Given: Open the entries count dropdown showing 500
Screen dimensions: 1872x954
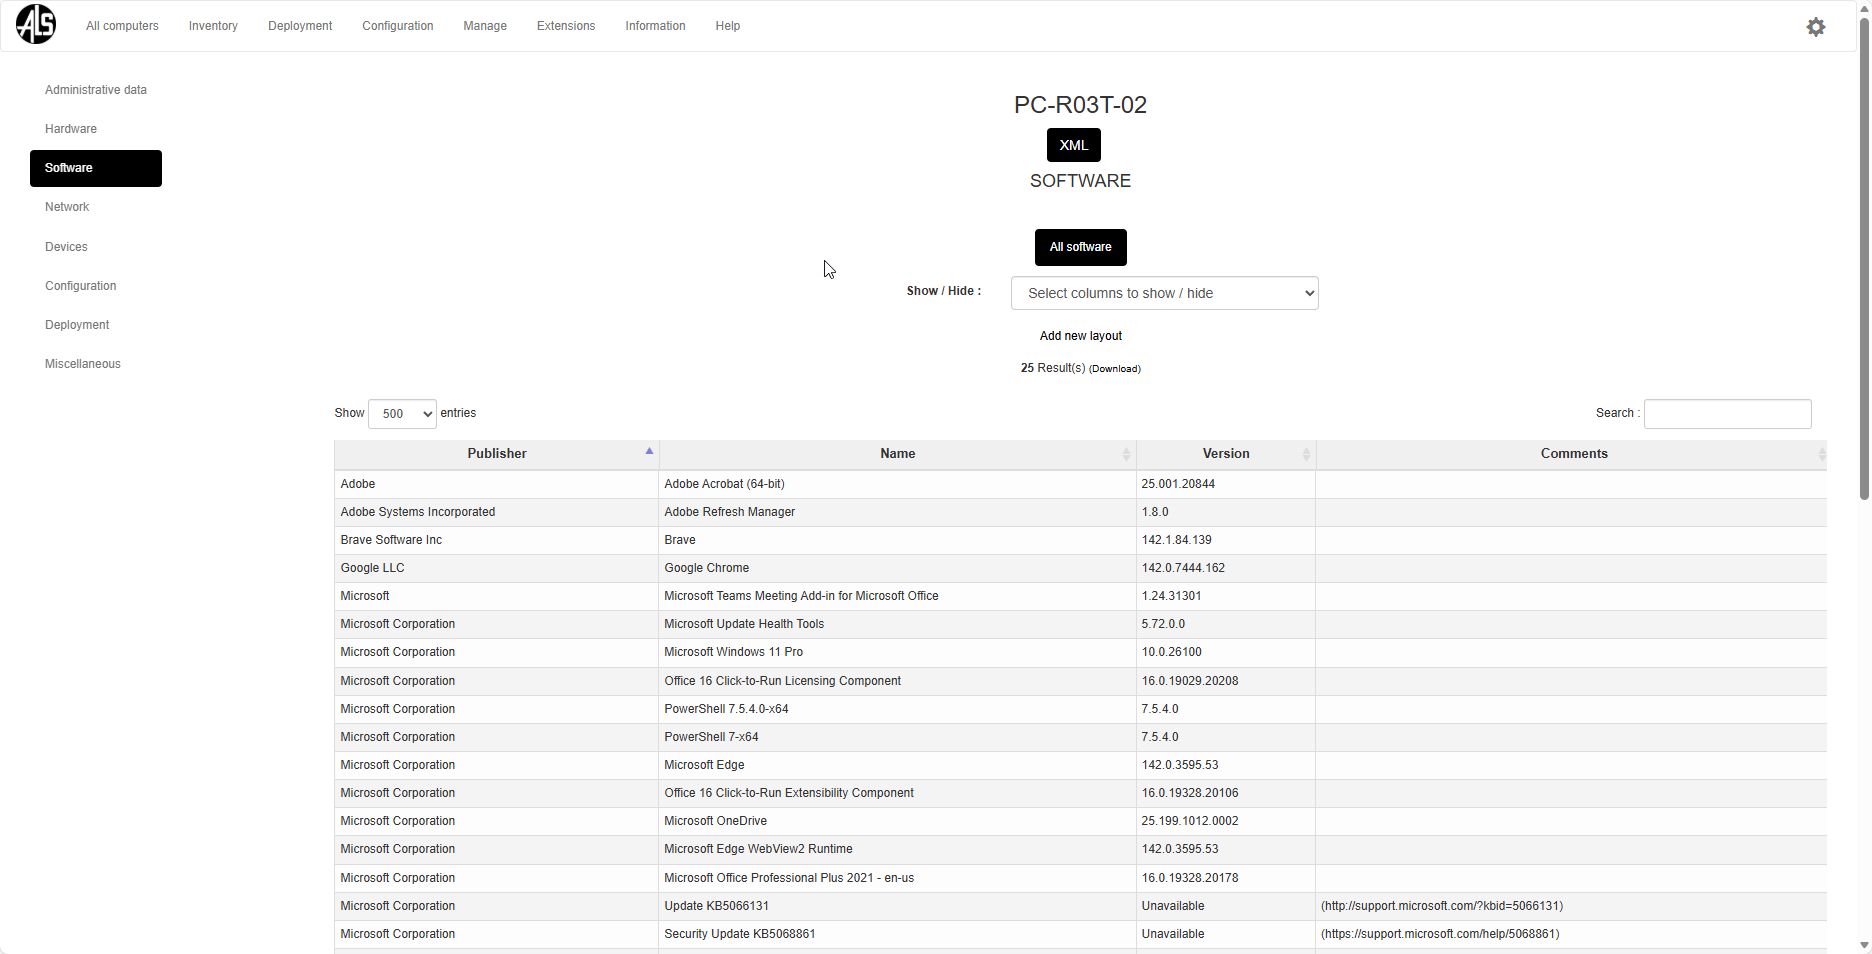Looking at the screenshot, I should [x=402, y=414].
